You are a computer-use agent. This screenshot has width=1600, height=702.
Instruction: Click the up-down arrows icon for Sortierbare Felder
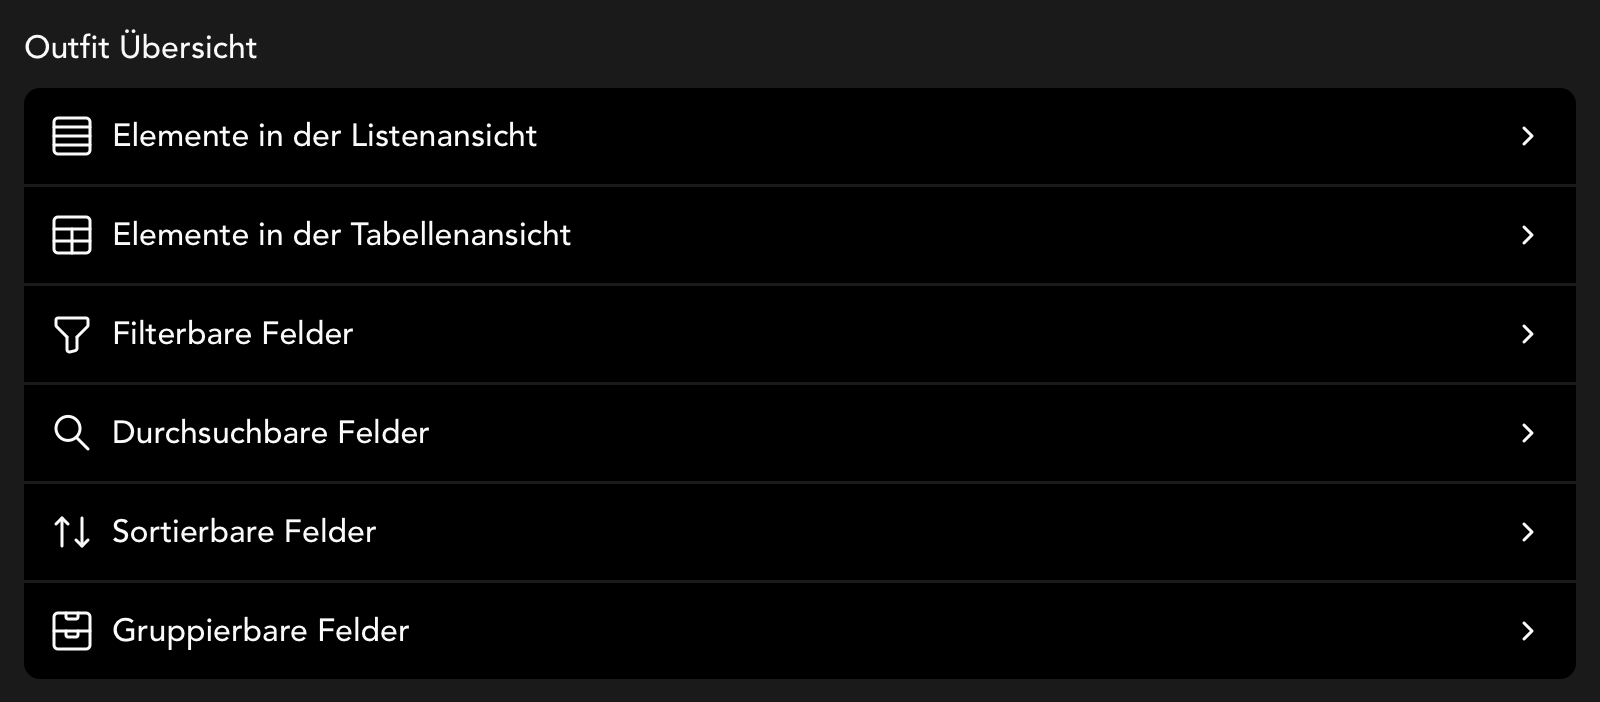[71, 532]
